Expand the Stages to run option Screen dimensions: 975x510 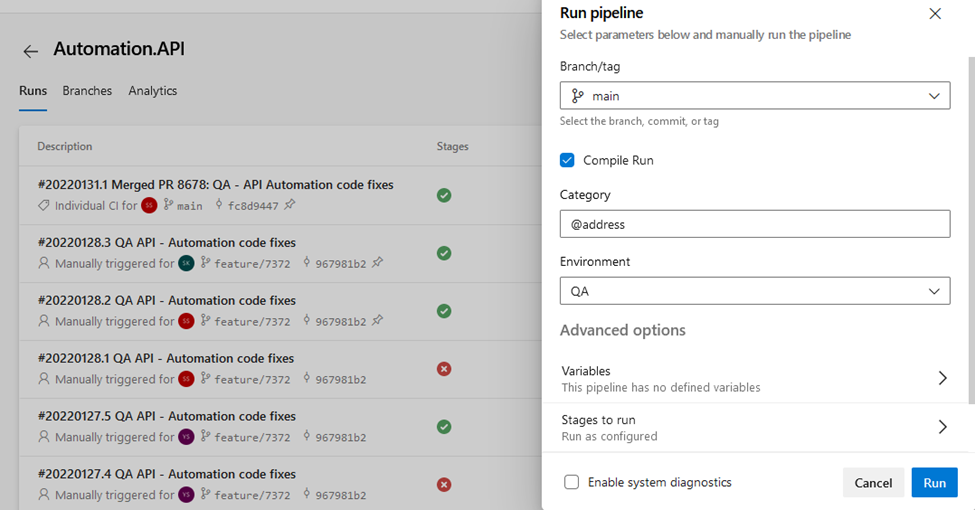[x=755, y=427]
